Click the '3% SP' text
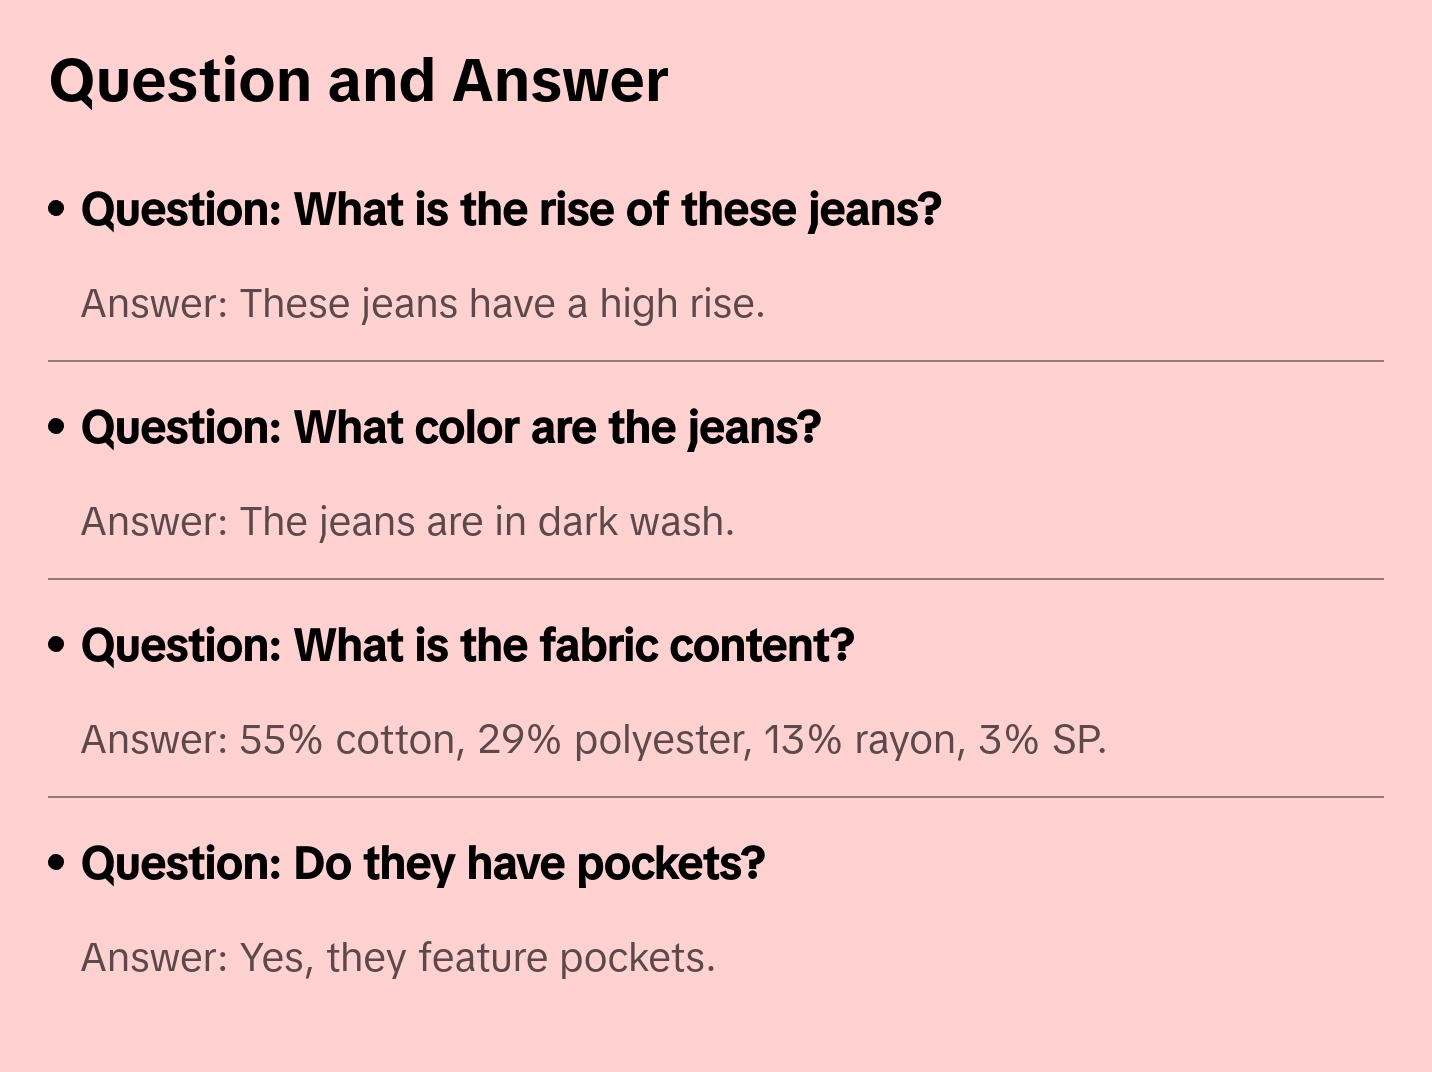 [x=1040, y=740]
